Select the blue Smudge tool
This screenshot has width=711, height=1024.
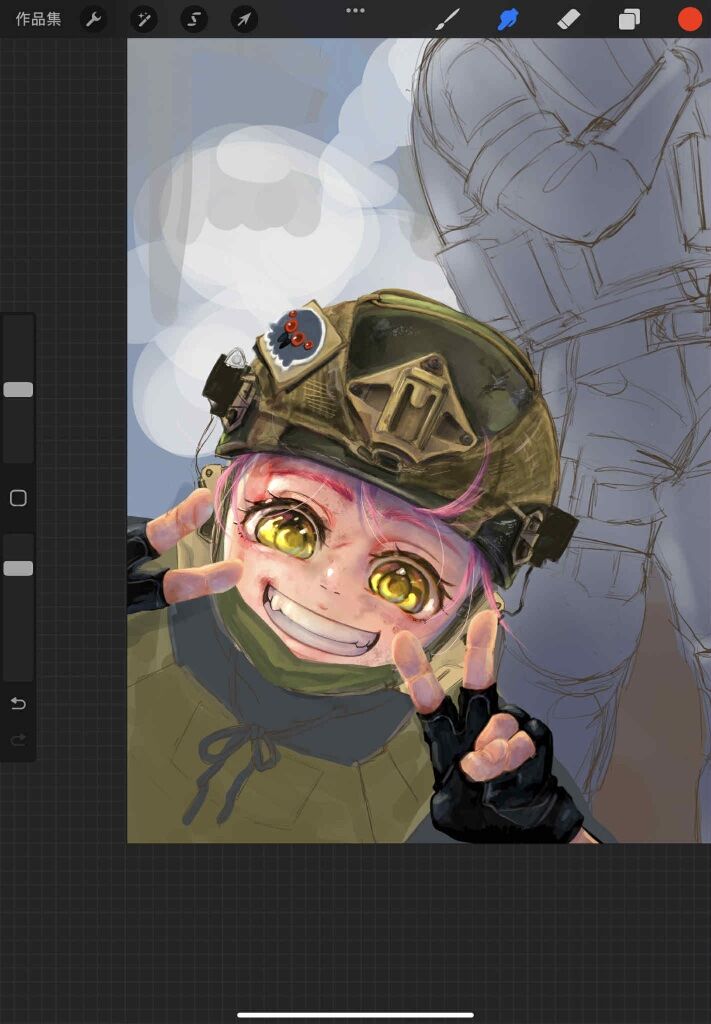pos(508,19)
